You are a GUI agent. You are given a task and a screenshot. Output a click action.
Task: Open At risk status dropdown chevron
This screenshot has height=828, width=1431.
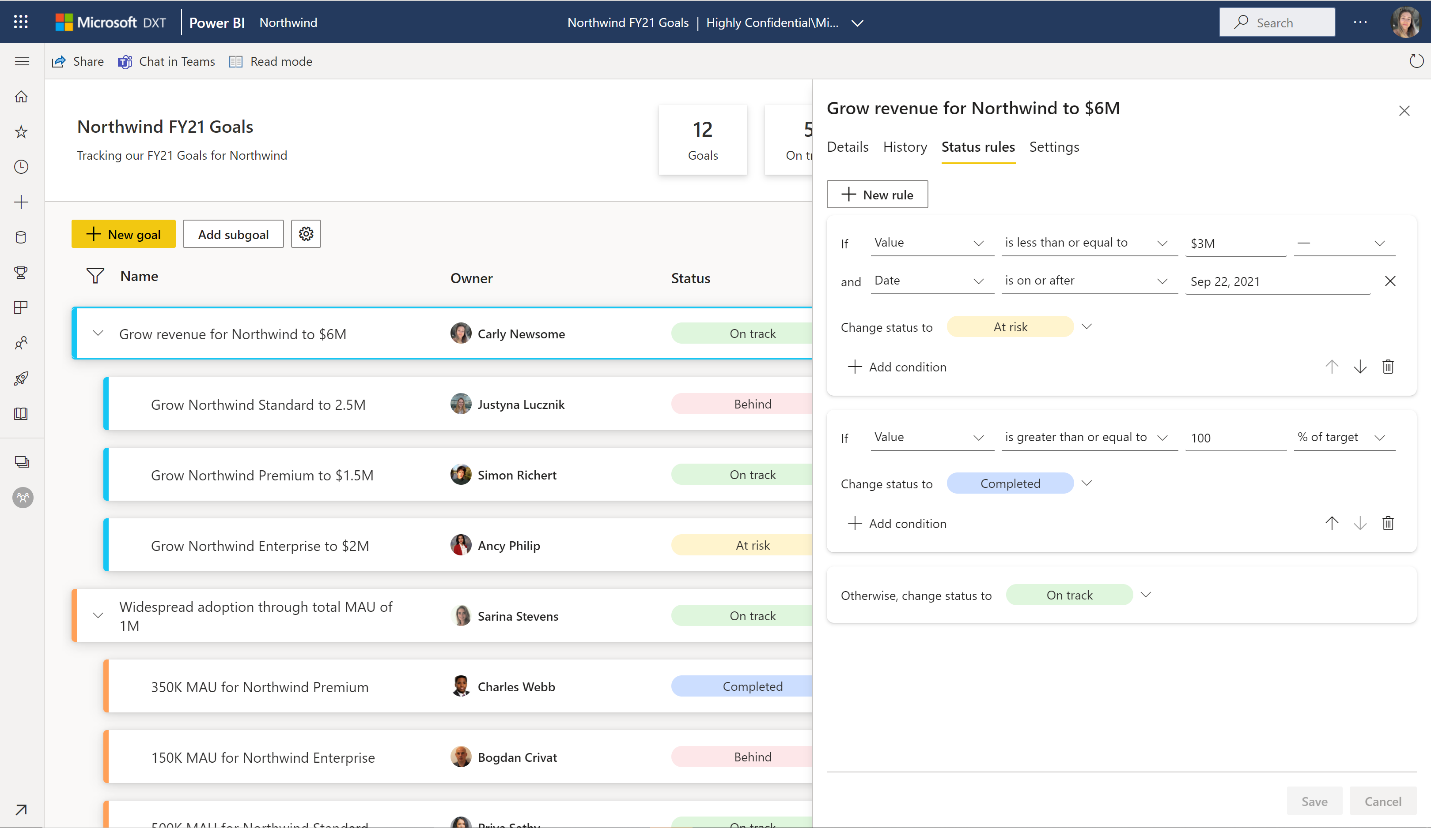coord(1087,327)
